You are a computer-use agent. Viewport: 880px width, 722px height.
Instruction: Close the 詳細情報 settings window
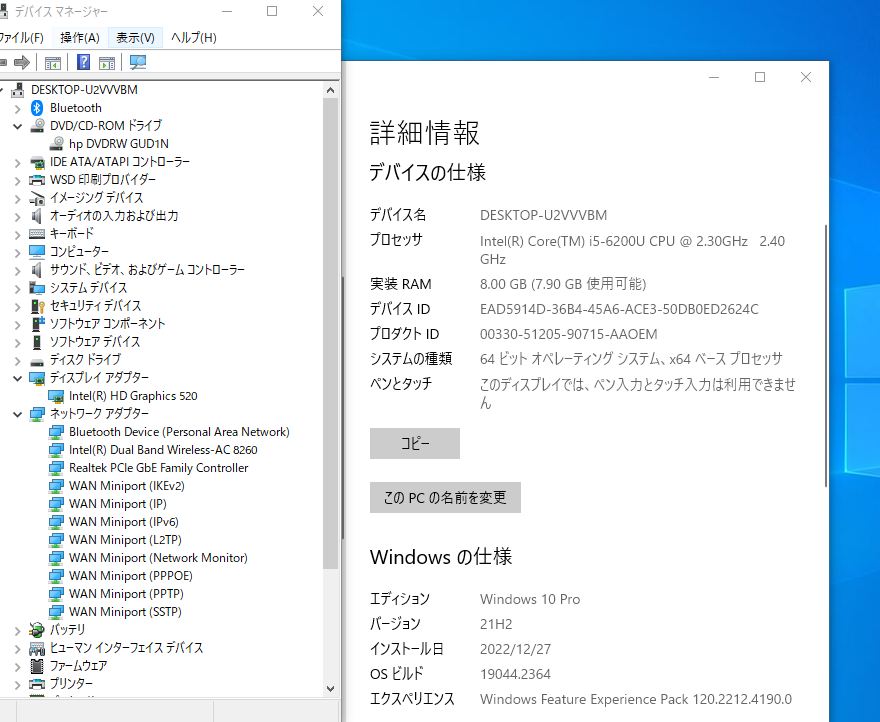point(806,77)
